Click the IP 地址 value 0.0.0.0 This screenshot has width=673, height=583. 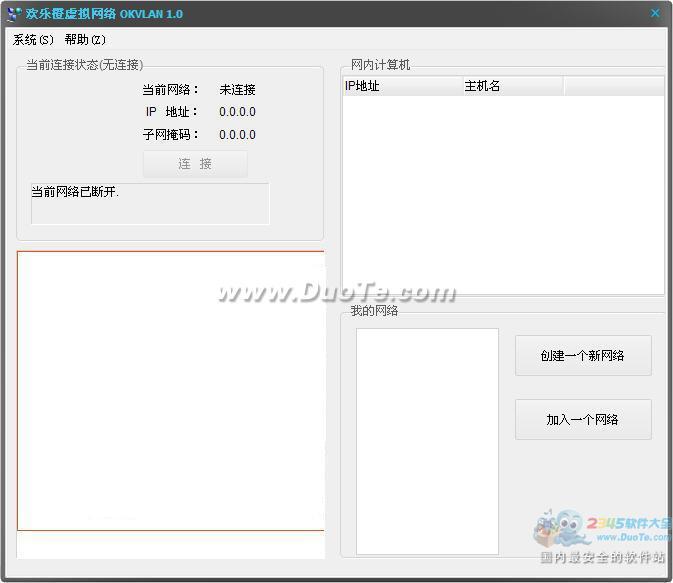coord(237,112)
